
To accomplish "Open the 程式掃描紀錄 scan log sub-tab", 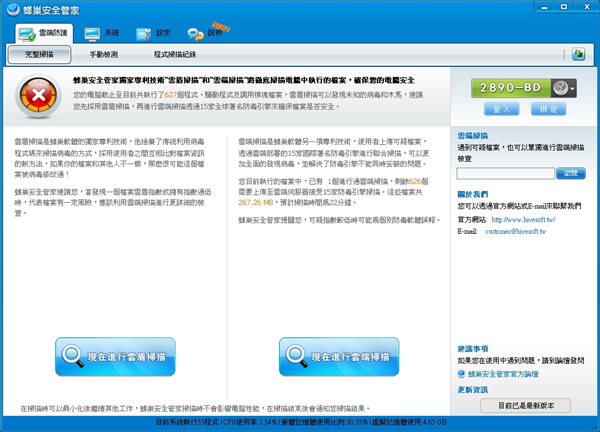I will click(x=175, y=55).
